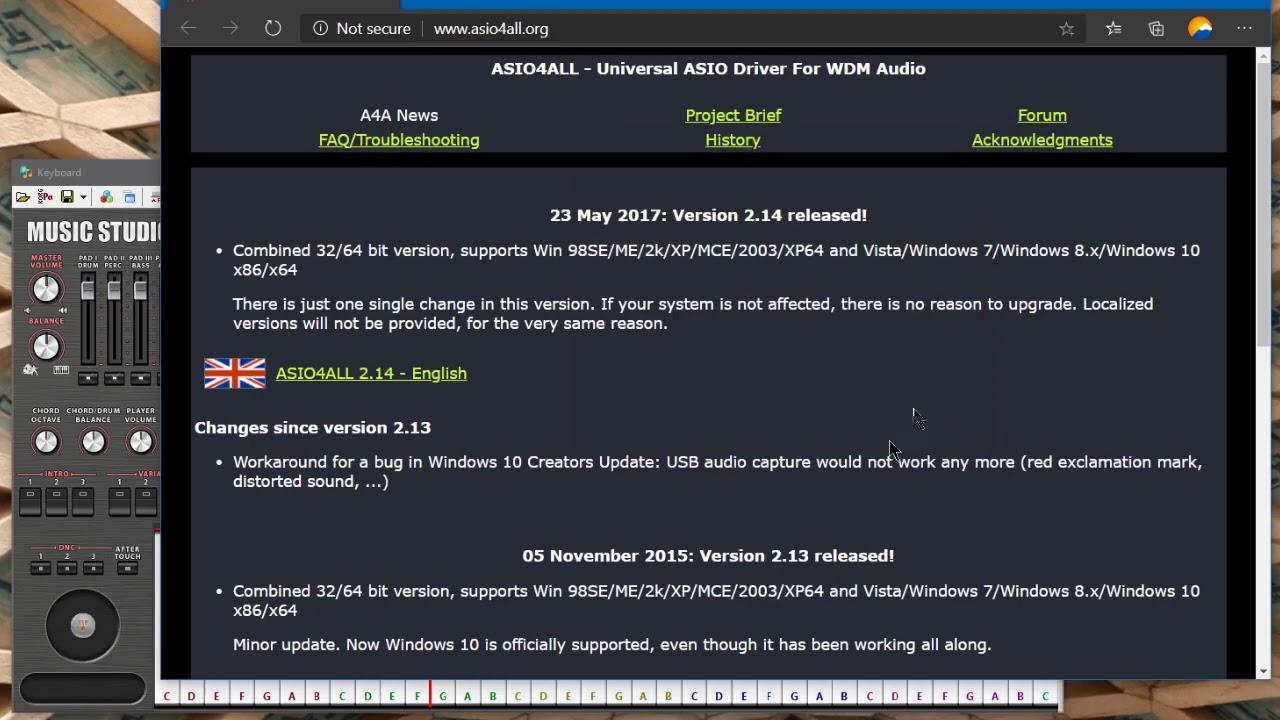Open the A4A News section
The width and height of the screenshot is (1280, 720).
(x=399, y=115)
